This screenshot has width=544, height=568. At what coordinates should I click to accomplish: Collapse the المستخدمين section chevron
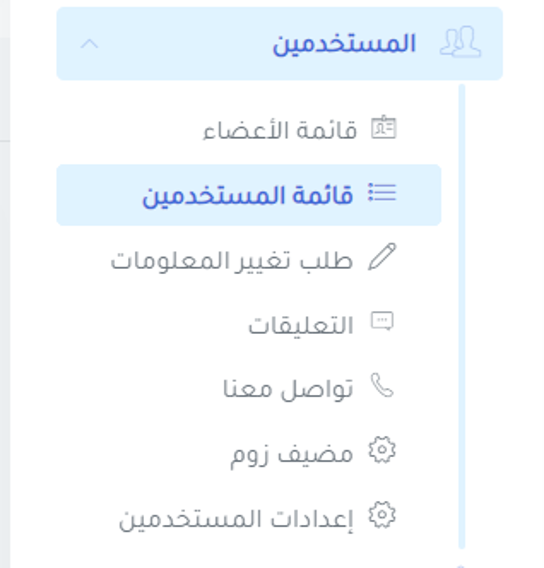tap(89, 44)
